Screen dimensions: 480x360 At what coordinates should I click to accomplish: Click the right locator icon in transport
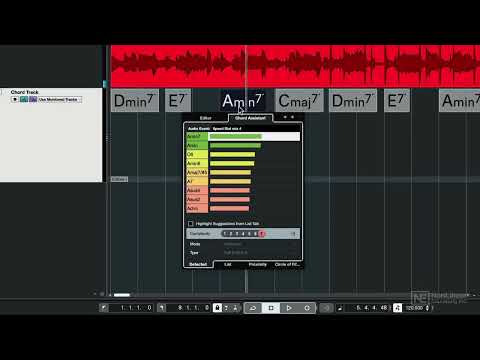coord(161,308)
